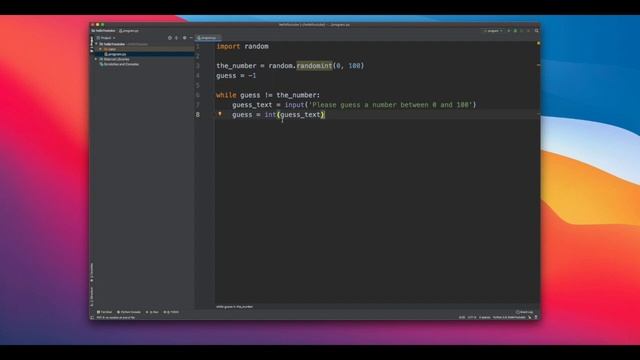Click the UTF-8 encoding in status bar
This screenshot has height=360, width=640.
click(472, 318)
